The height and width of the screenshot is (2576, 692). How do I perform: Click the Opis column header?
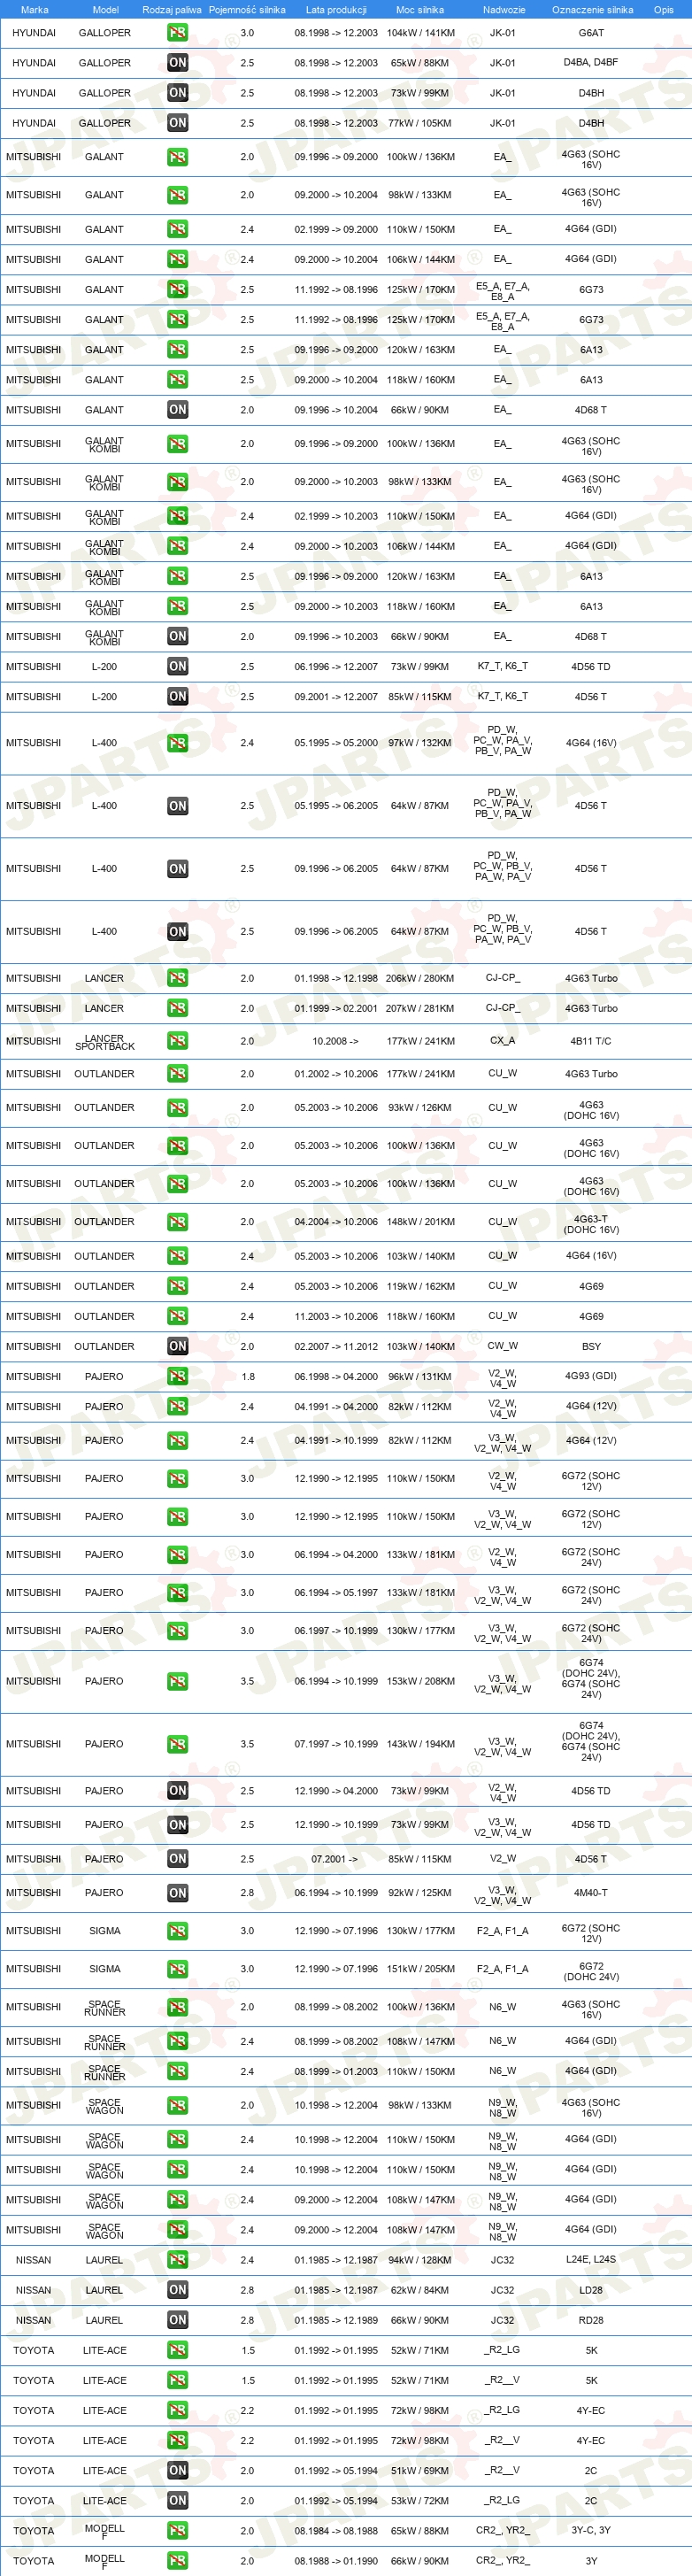tap(664, 9)
